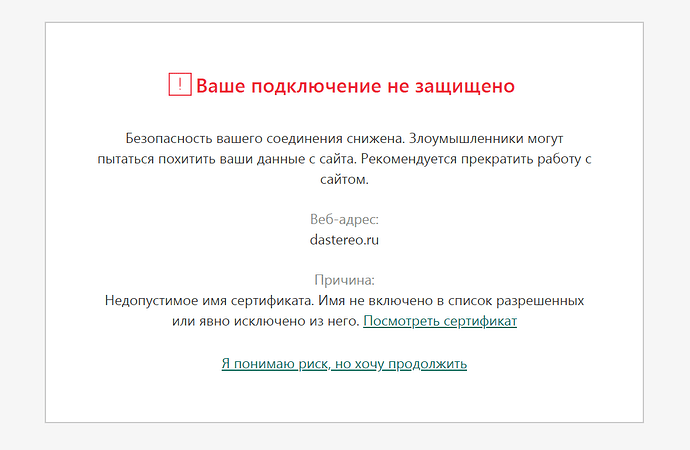The height and width of the screenshot is (450, 690).
Task: Click the red exclamation warning icon
Action: click(180, 85)
